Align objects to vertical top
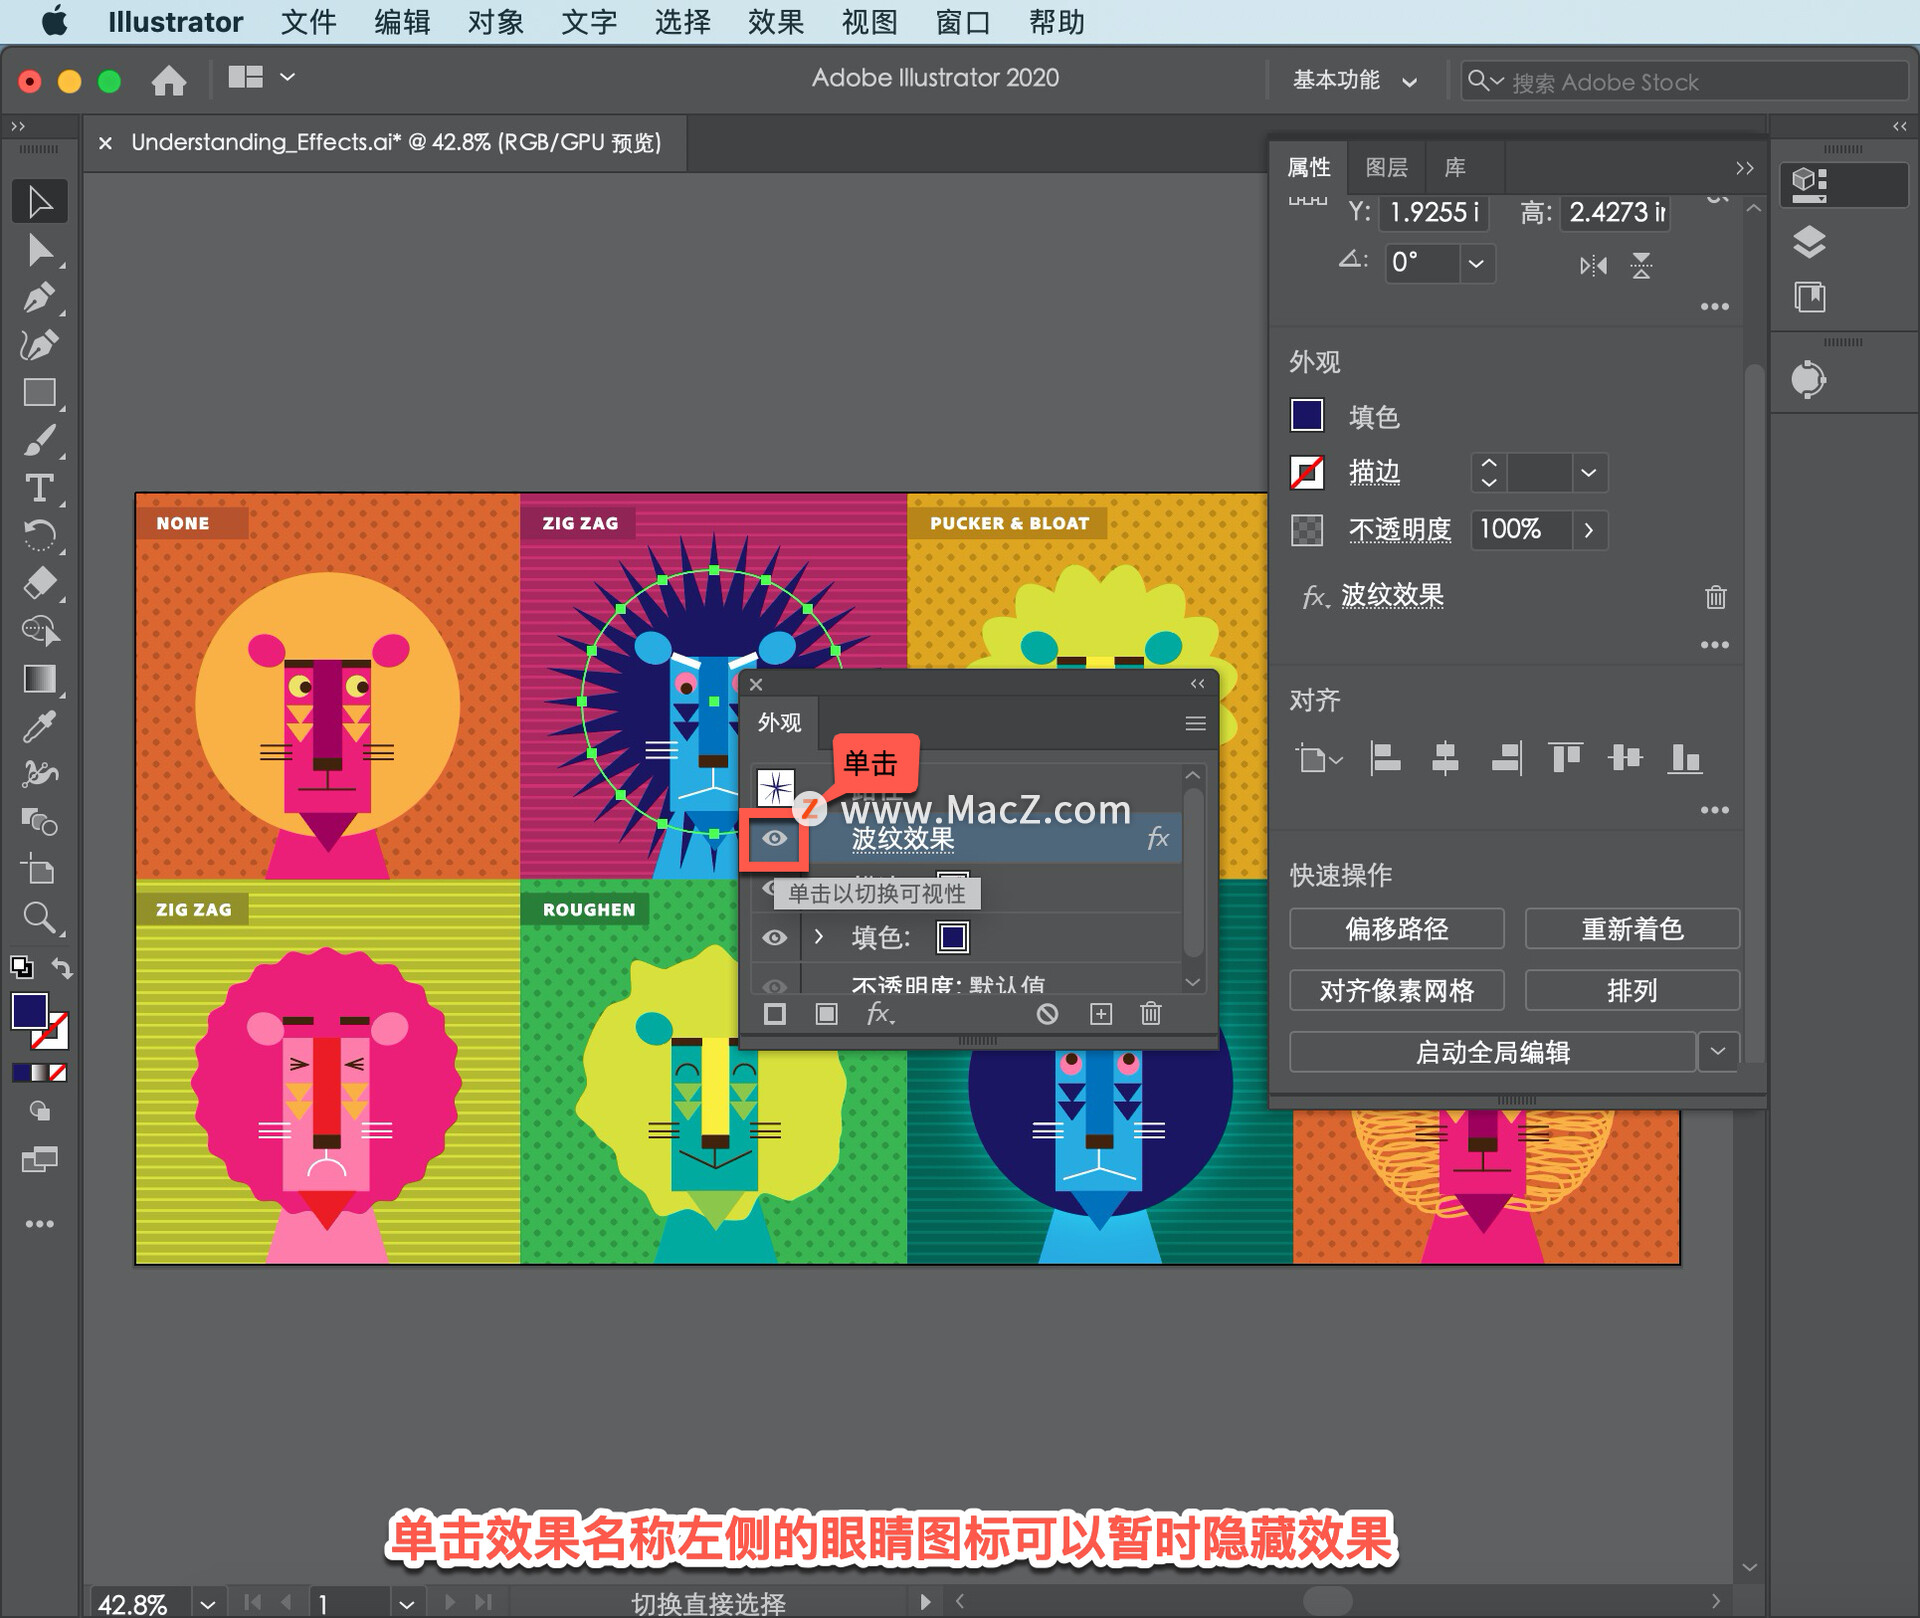Viewport: 1920px width, 1618px height. click(x=1565, y=758)
